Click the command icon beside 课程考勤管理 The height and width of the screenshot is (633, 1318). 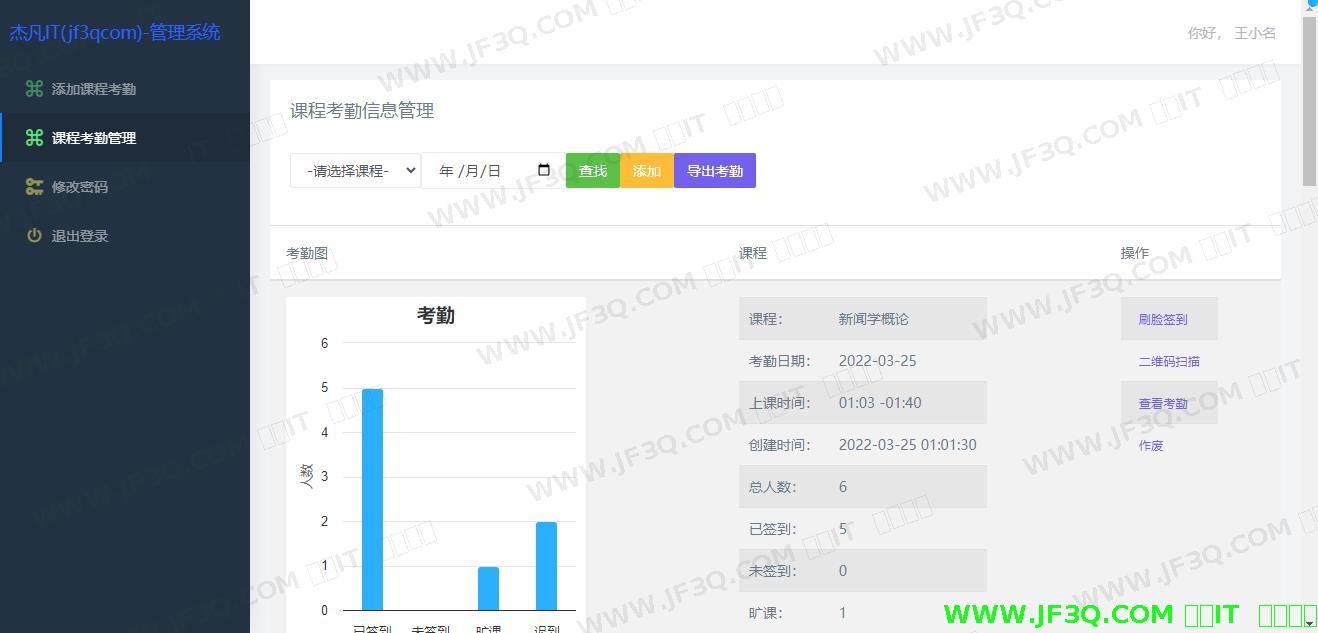pyautogui.click(x=34, y=138)
